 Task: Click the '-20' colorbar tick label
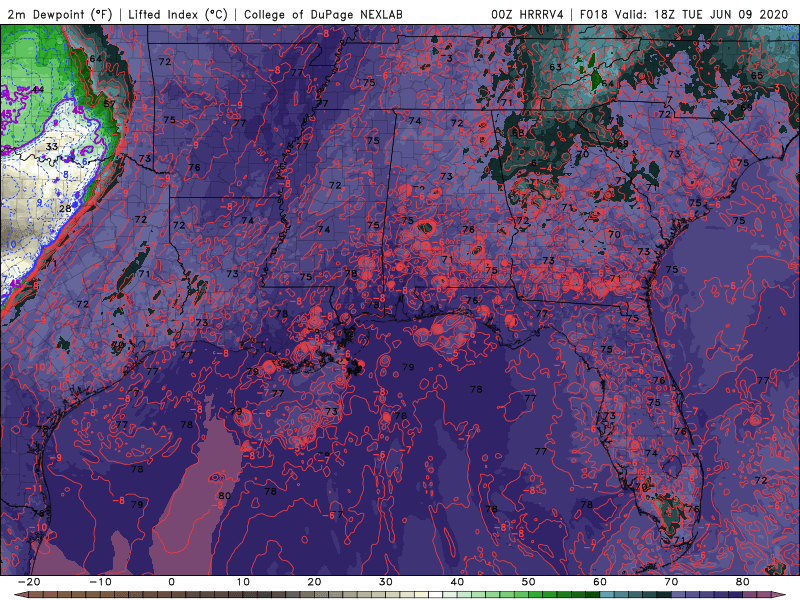tap(29, 582)
